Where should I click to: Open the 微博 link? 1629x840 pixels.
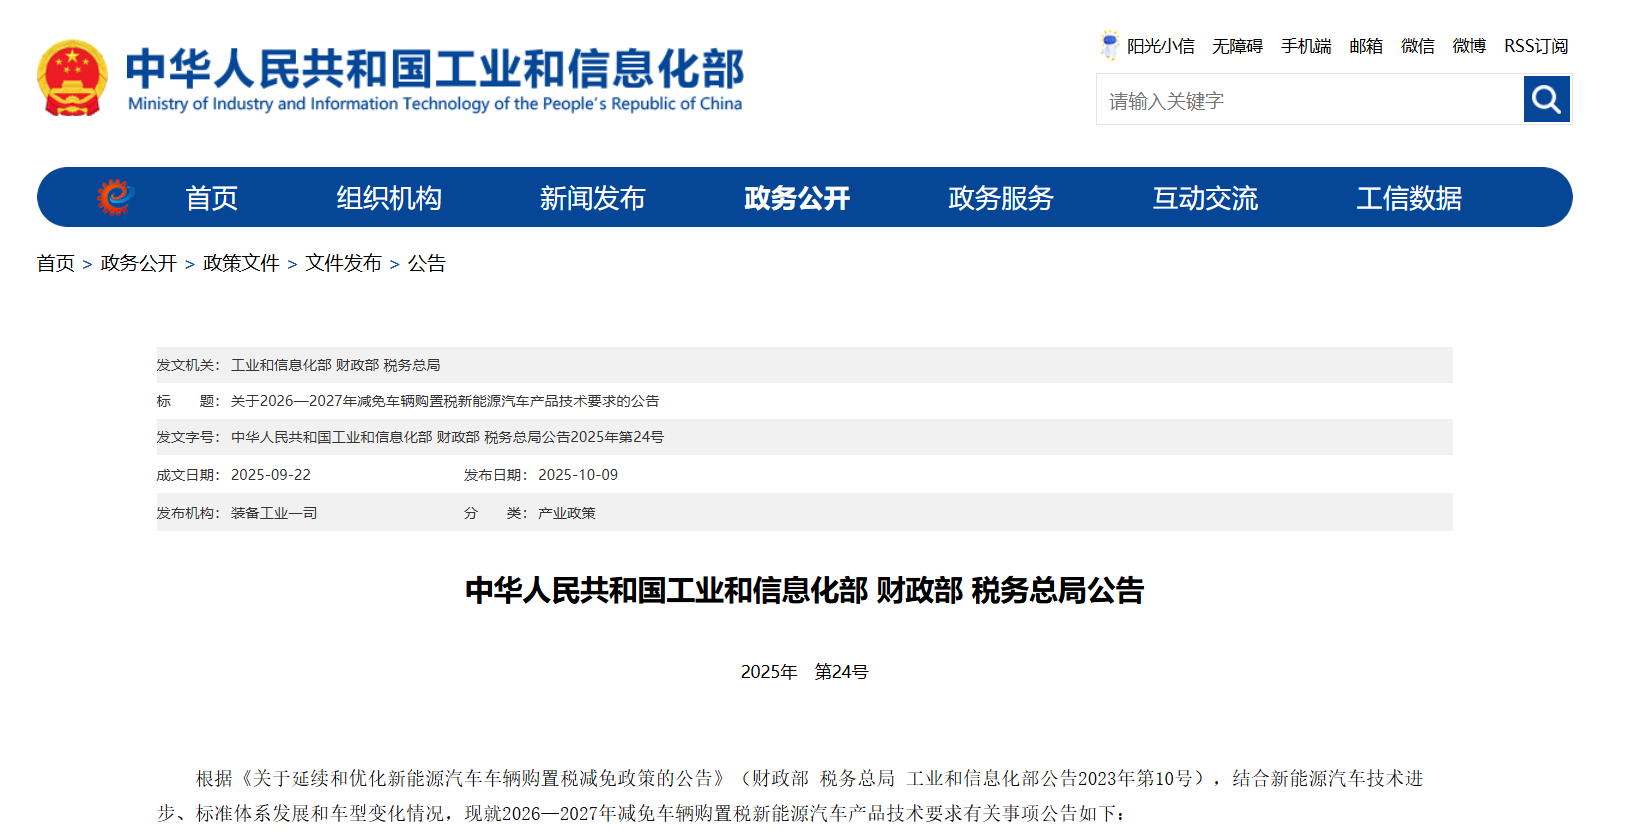(x=1469, y=46)
